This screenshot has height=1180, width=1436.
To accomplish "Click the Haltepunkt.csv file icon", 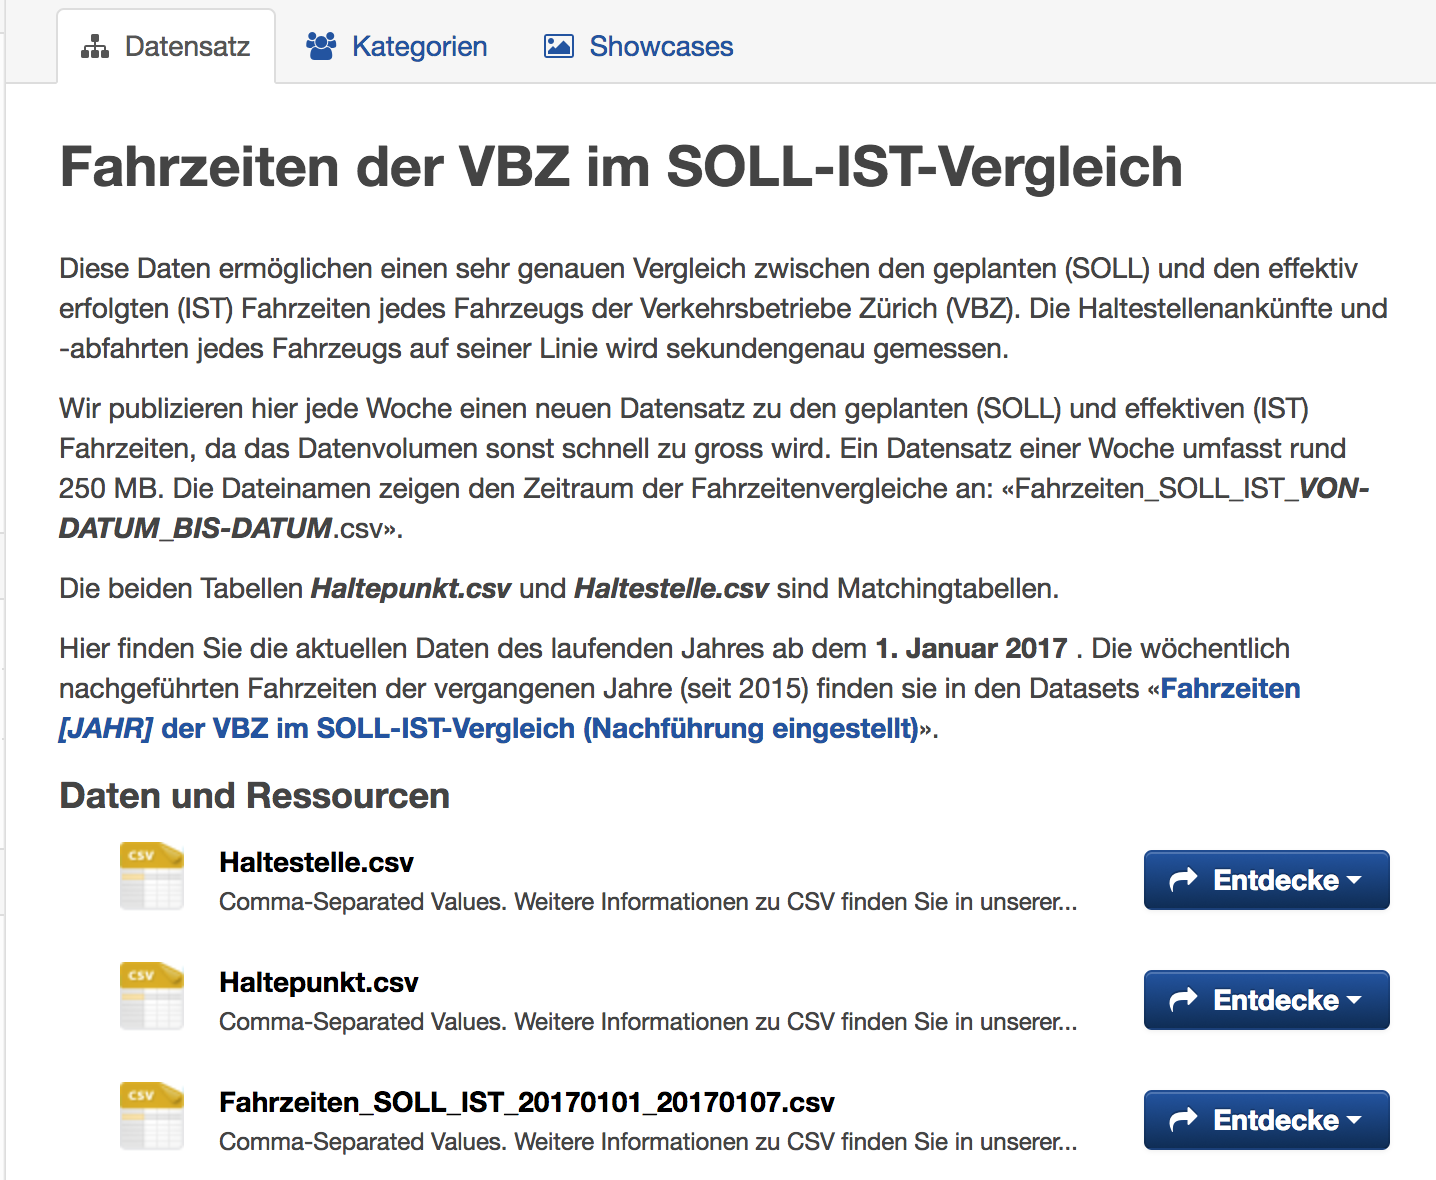I will (x=152, y=996).
